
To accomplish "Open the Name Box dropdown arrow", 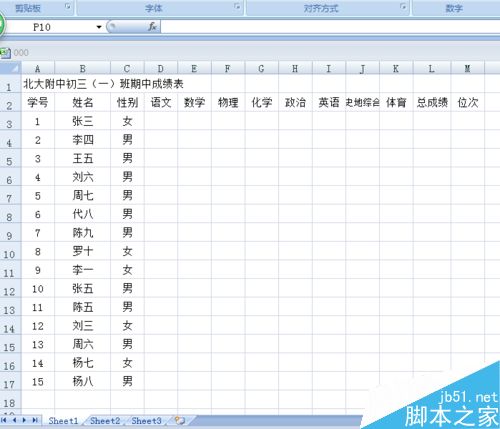I will pyautogui.click(x=99, y=27).
